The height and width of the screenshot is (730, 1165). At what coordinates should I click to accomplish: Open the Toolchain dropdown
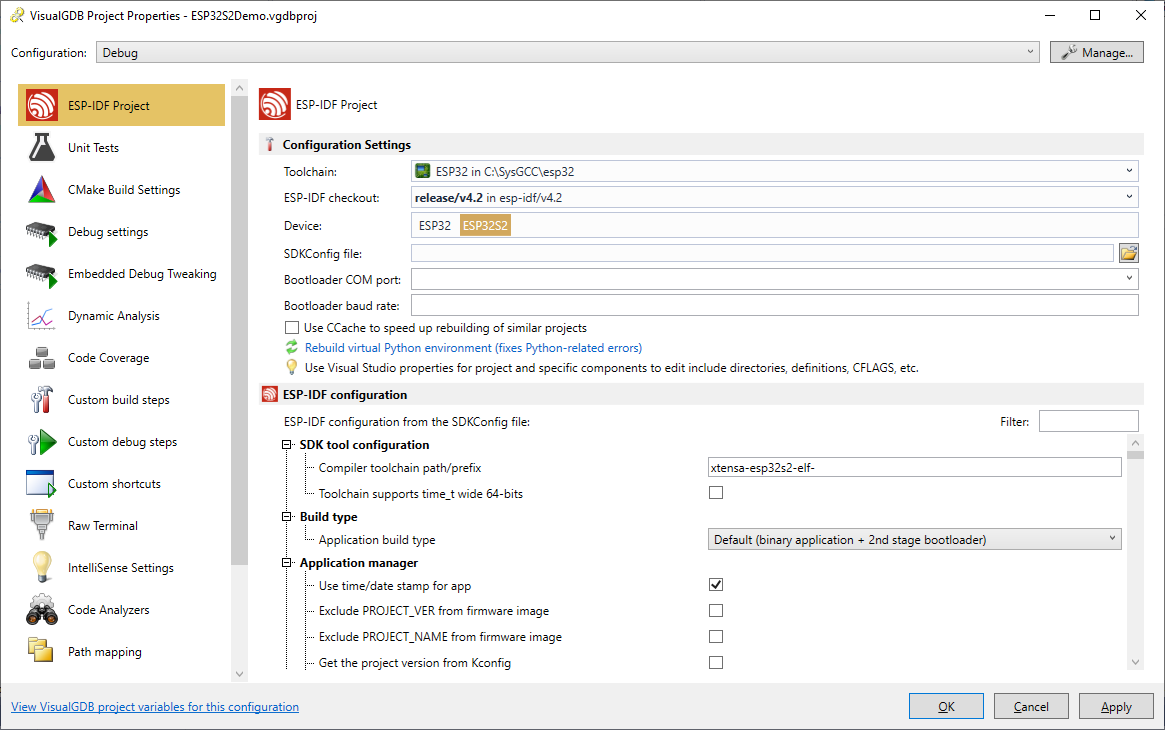point(774,172)
